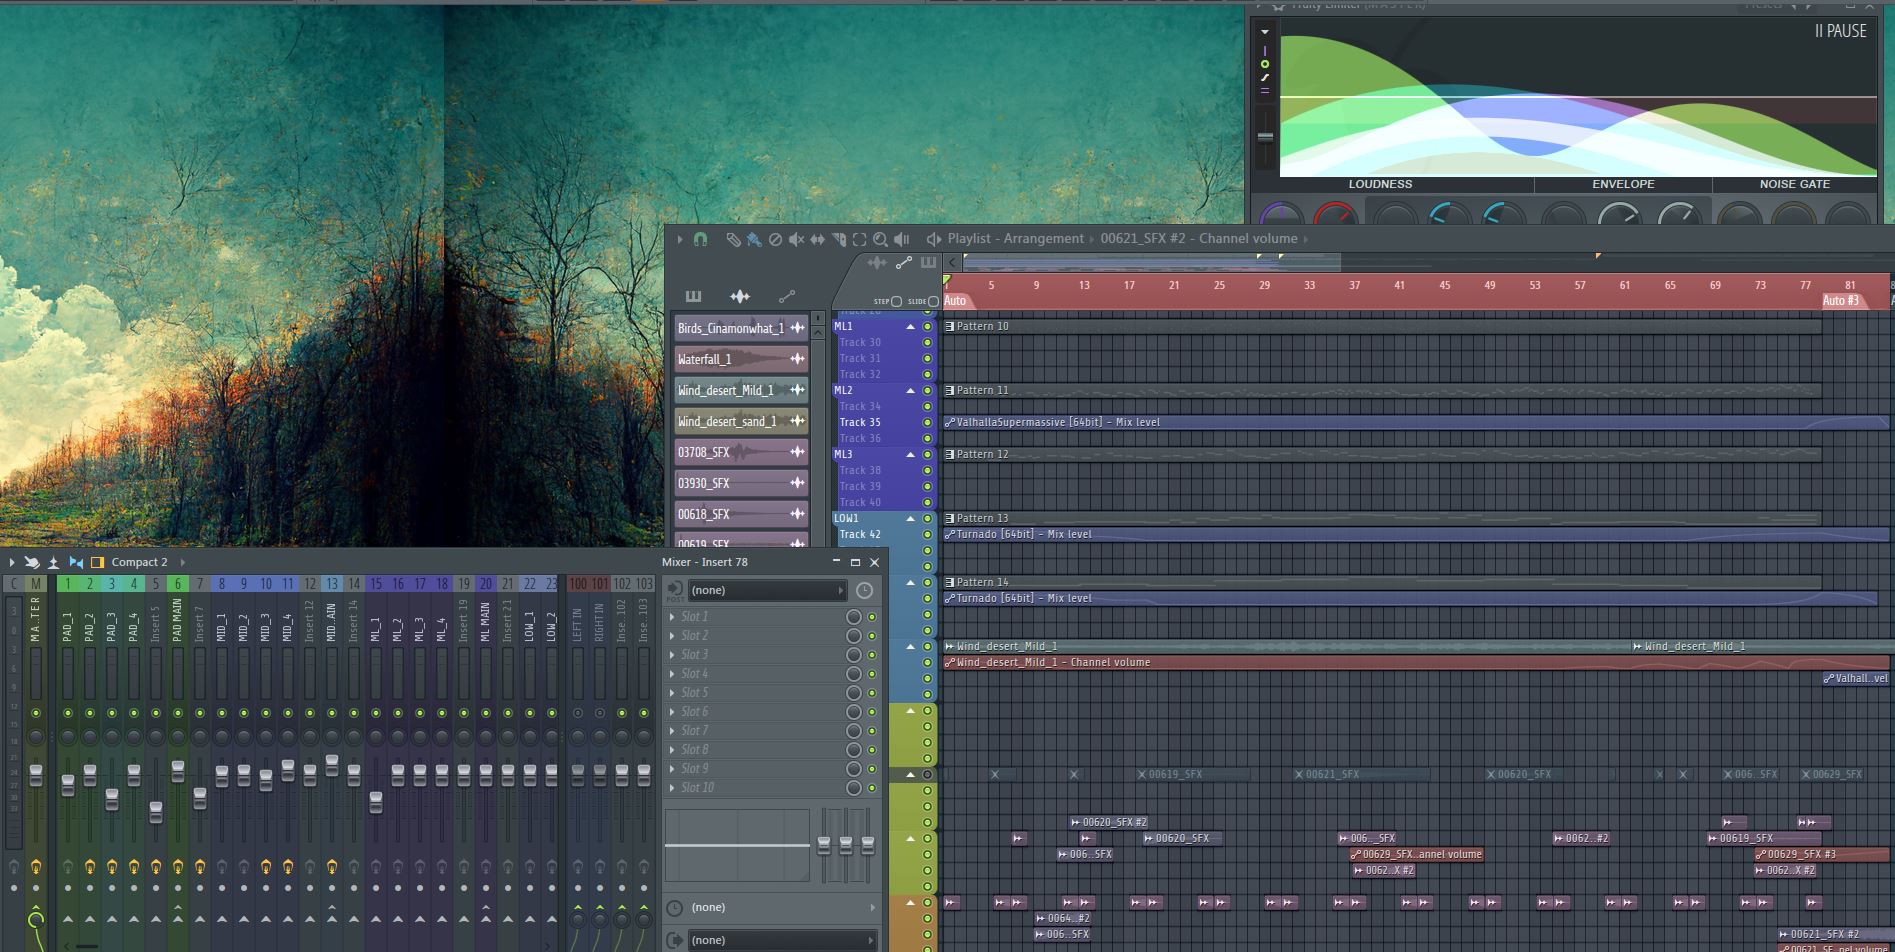Image resolution: width=1895 pixels, height=952 pixels.
Task: Select the paint brush tool in Playlist
Action: [754, 239]
